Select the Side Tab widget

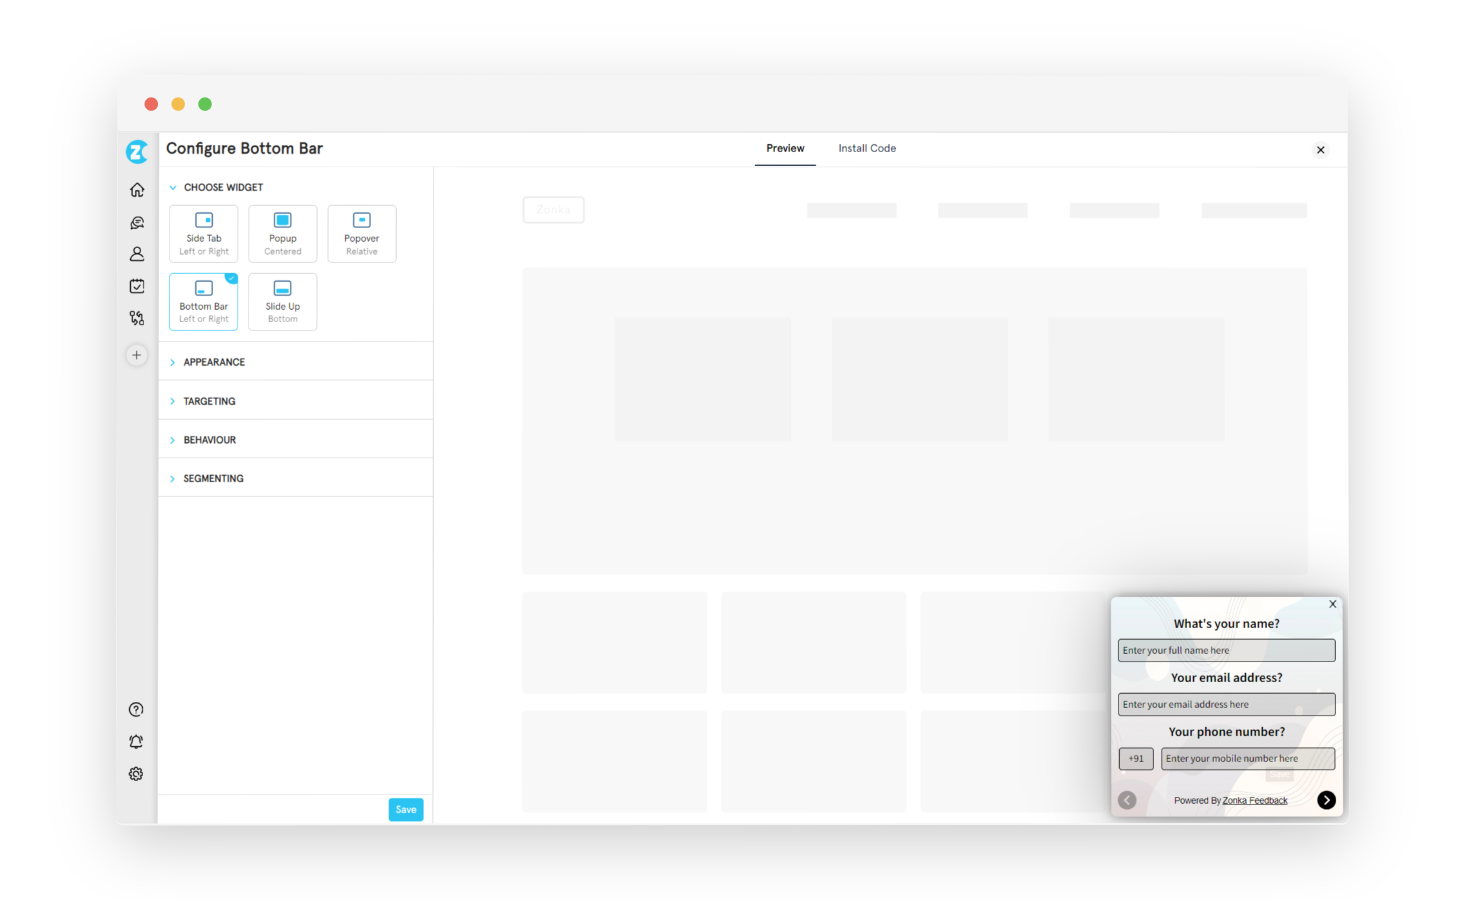point(204,234)
